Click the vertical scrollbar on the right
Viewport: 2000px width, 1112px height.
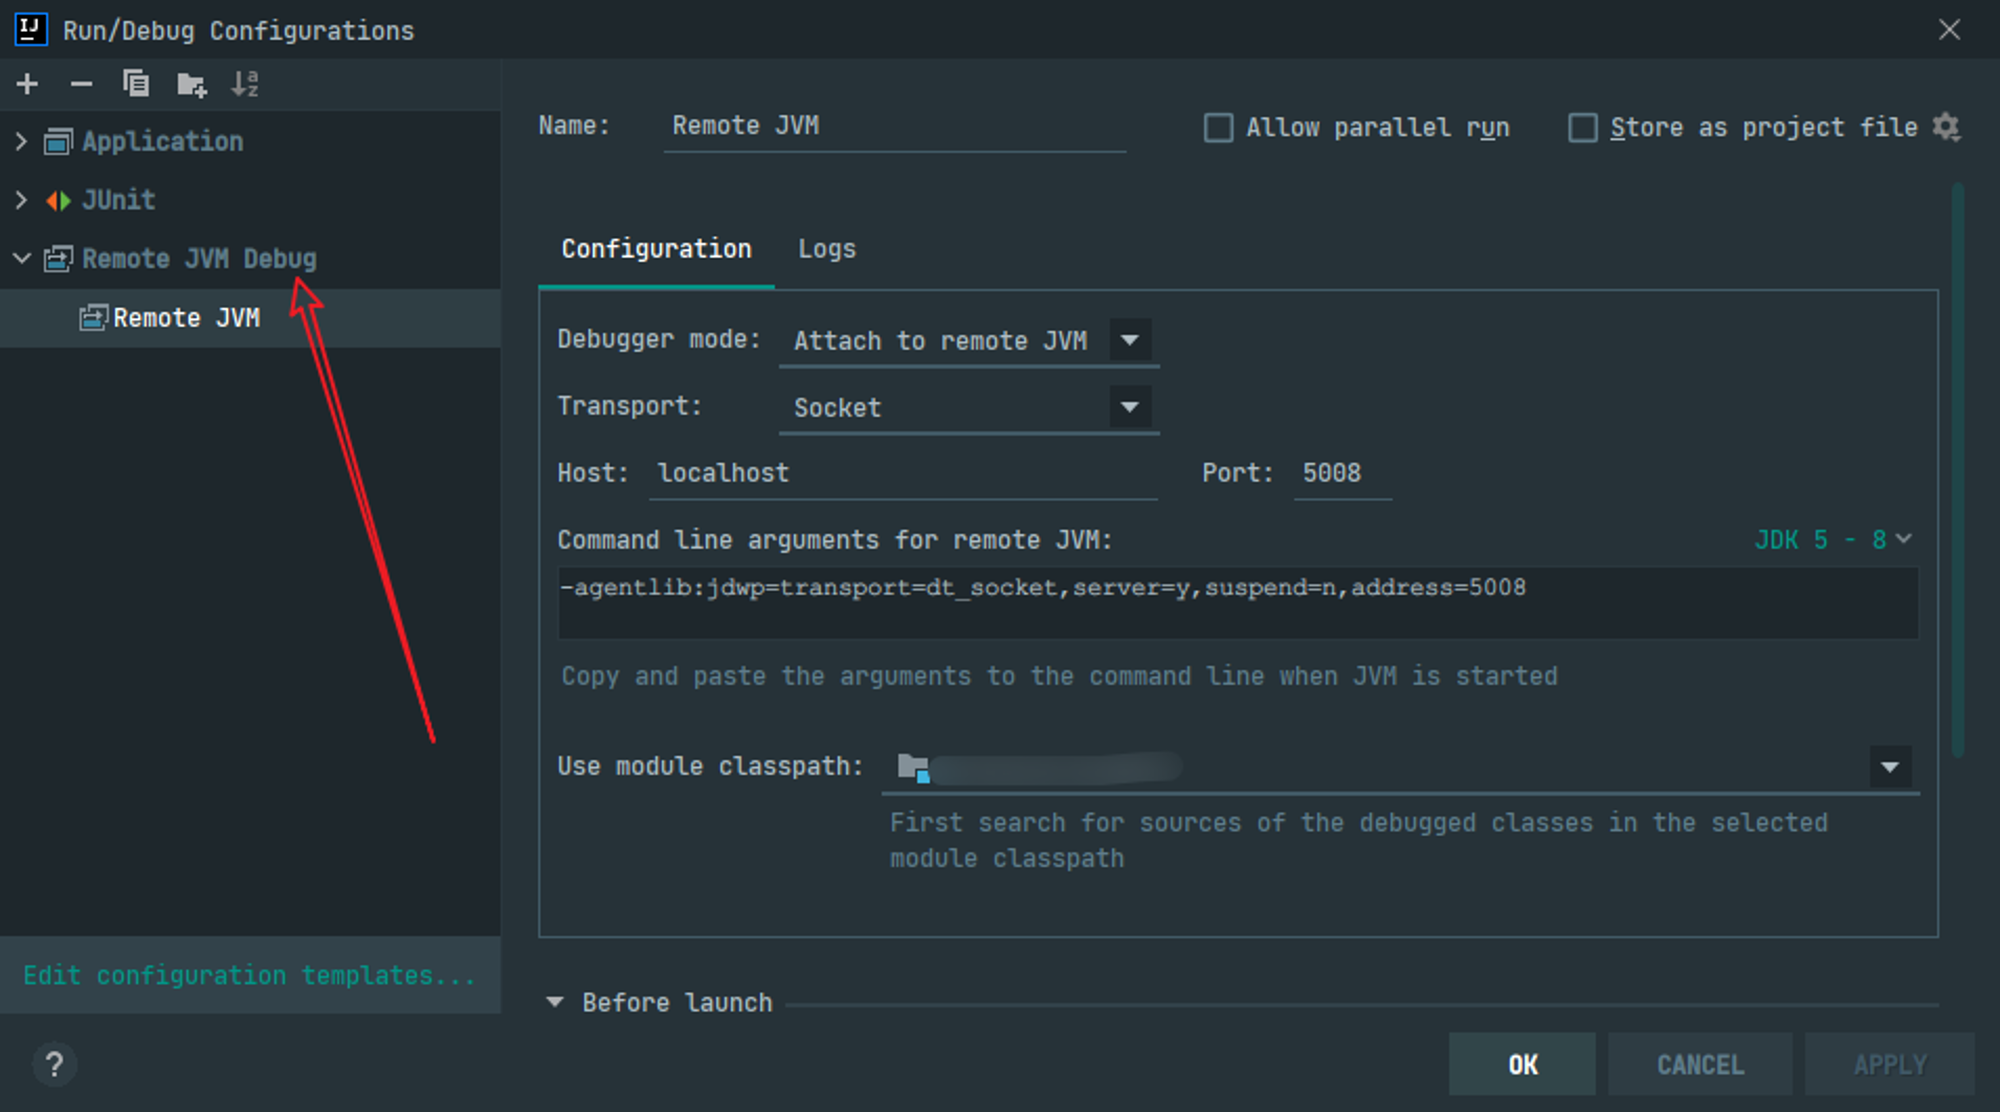(x=1957, y=470)
